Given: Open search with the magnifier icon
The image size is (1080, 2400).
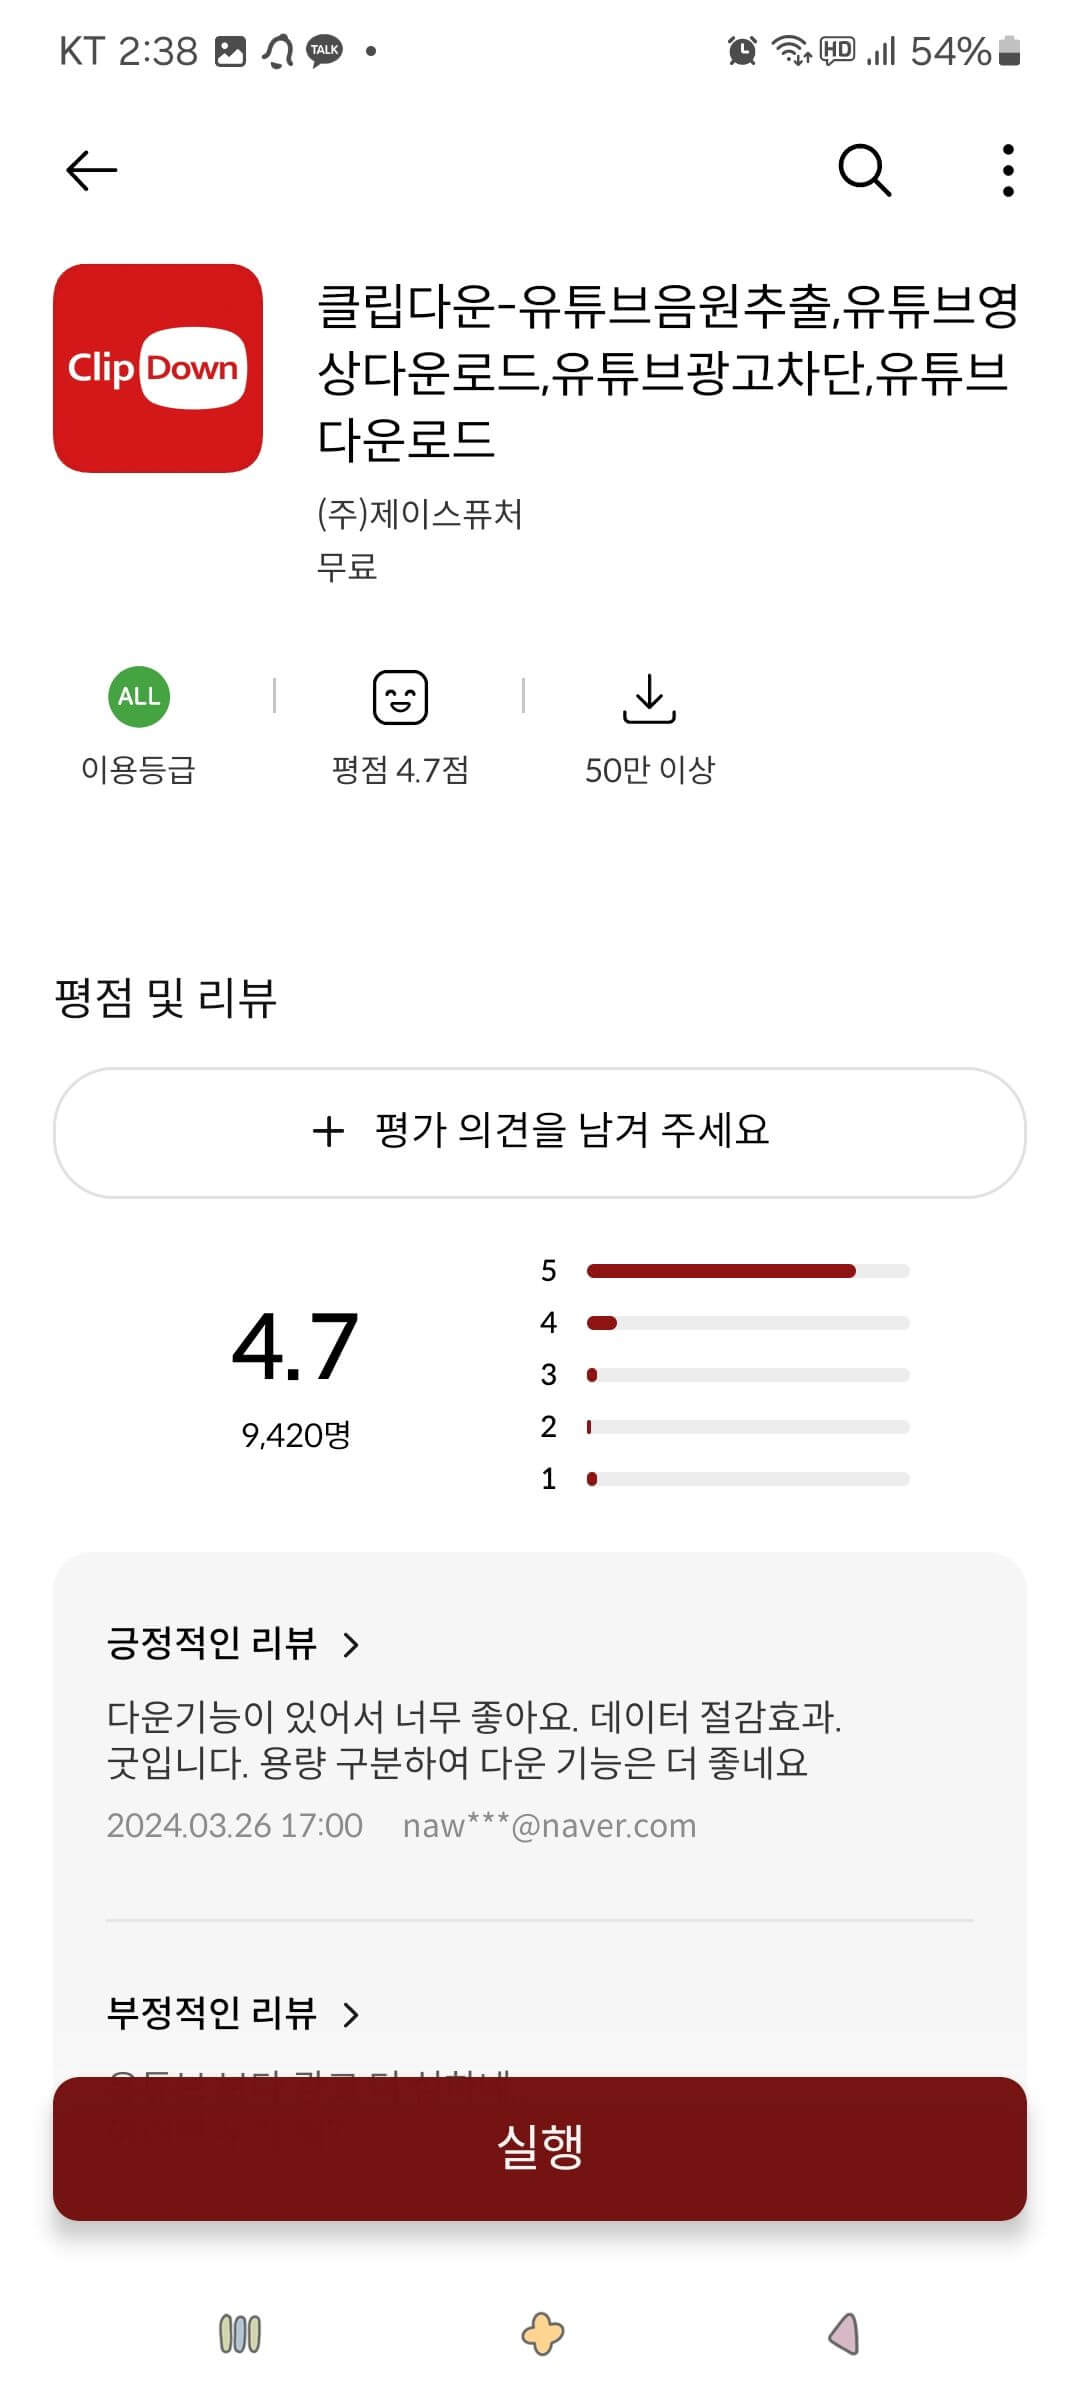Looking at the screenshot, I should [x=864, y=170].
